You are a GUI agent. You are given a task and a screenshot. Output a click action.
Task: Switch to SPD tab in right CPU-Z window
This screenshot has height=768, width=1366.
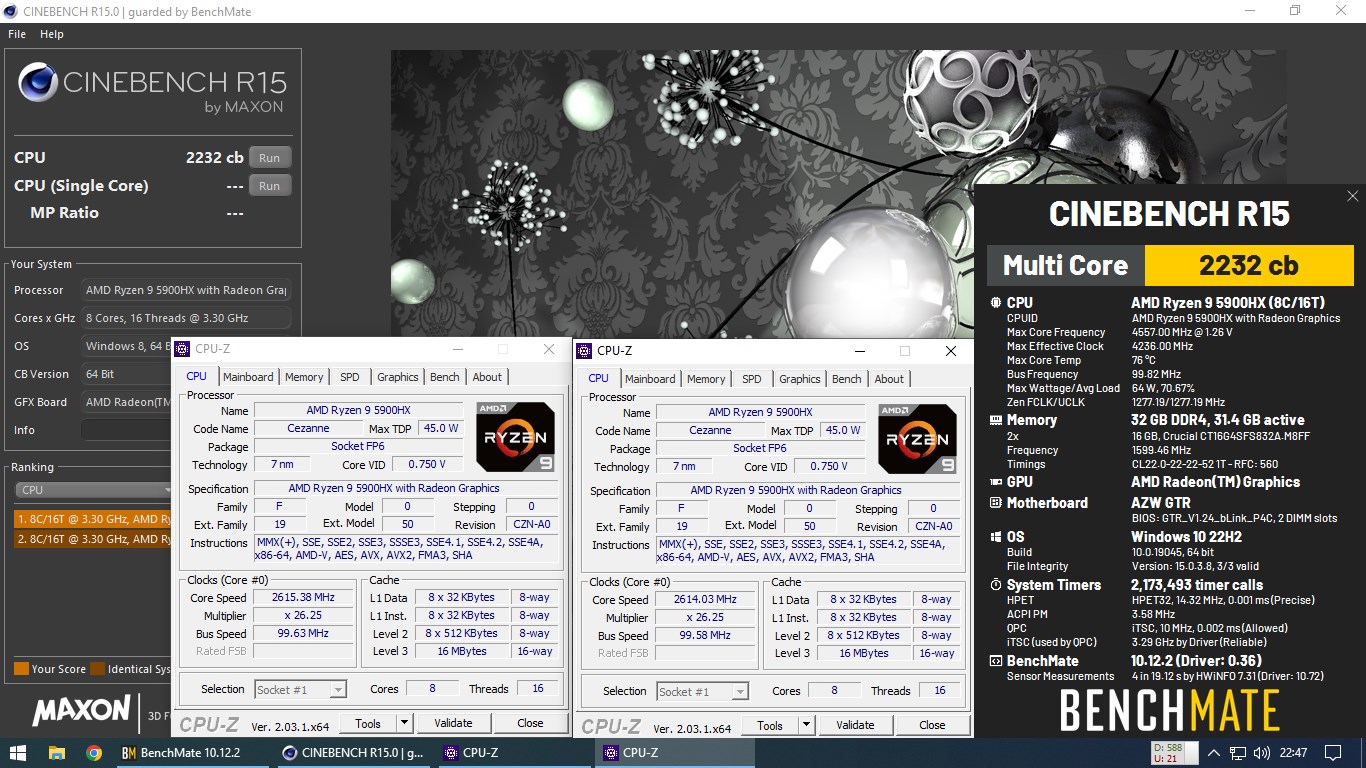pyautogui.click(x=751, y=379)
